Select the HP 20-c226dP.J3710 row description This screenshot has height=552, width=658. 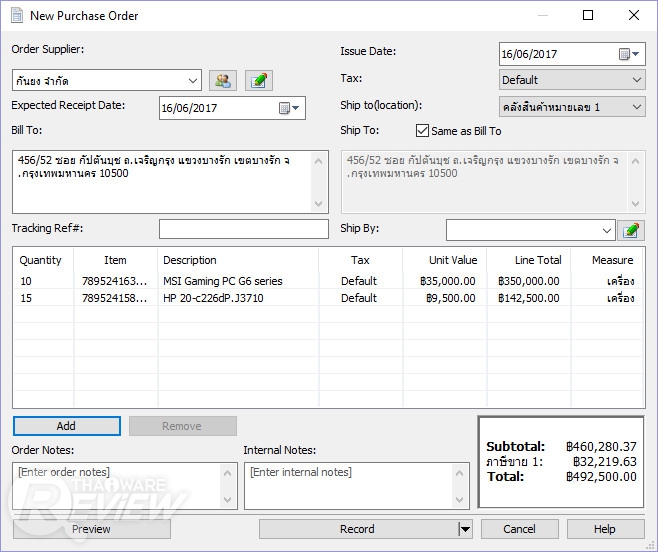pos(213,298)
